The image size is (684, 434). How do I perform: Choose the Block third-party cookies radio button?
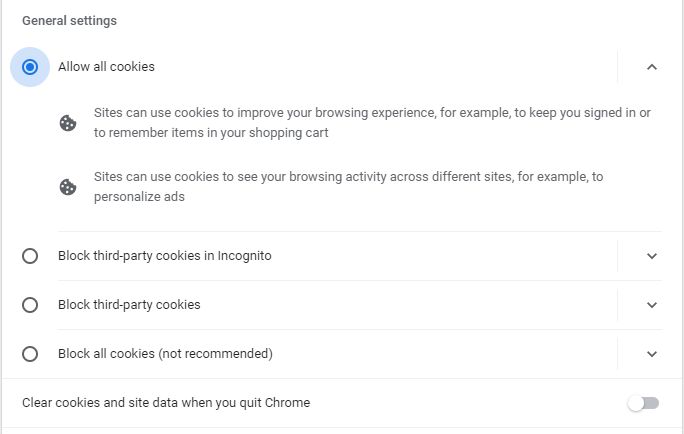click(x=30, y=305)
